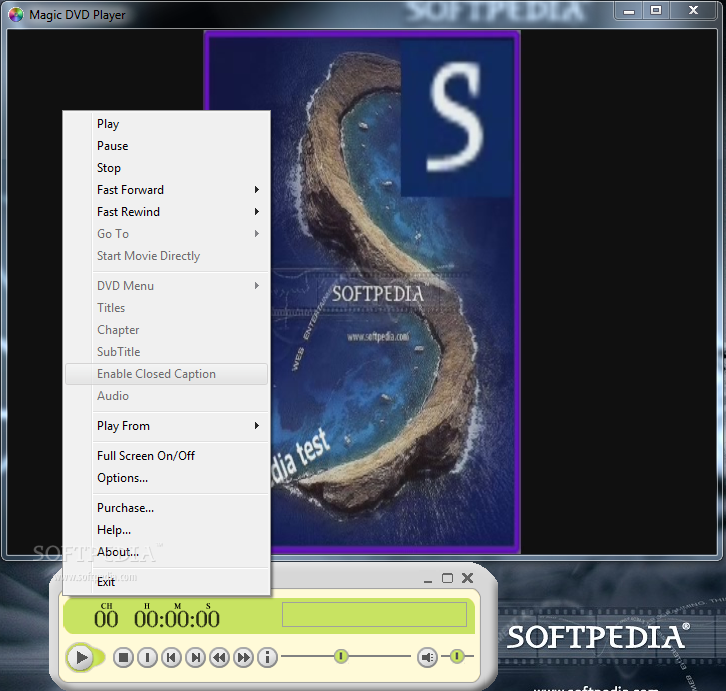Open Options... from the menu

click(x=167, y=478)
